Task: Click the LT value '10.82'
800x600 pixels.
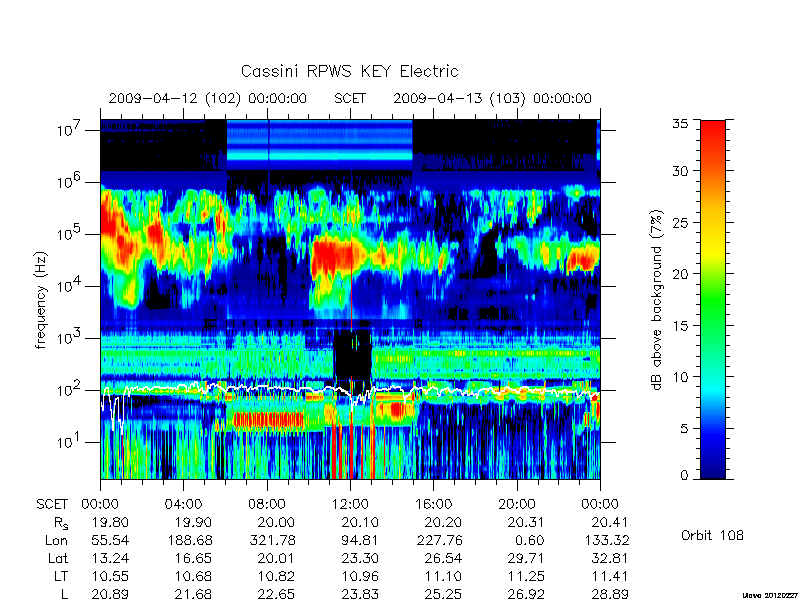Action: [276, 576]
